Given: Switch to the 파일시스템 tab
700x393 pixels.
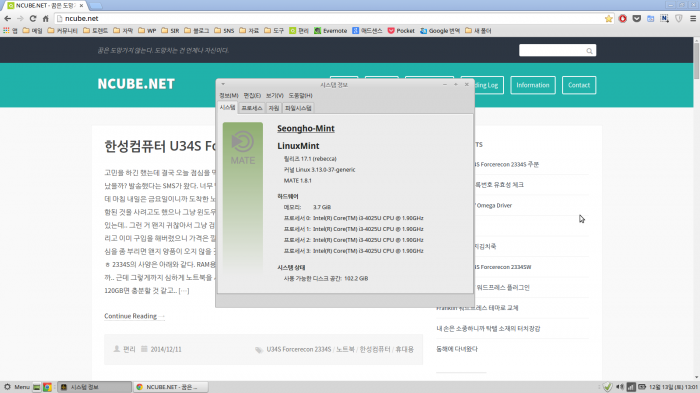Looking at the screenshot, I should [x=298, y=108].
